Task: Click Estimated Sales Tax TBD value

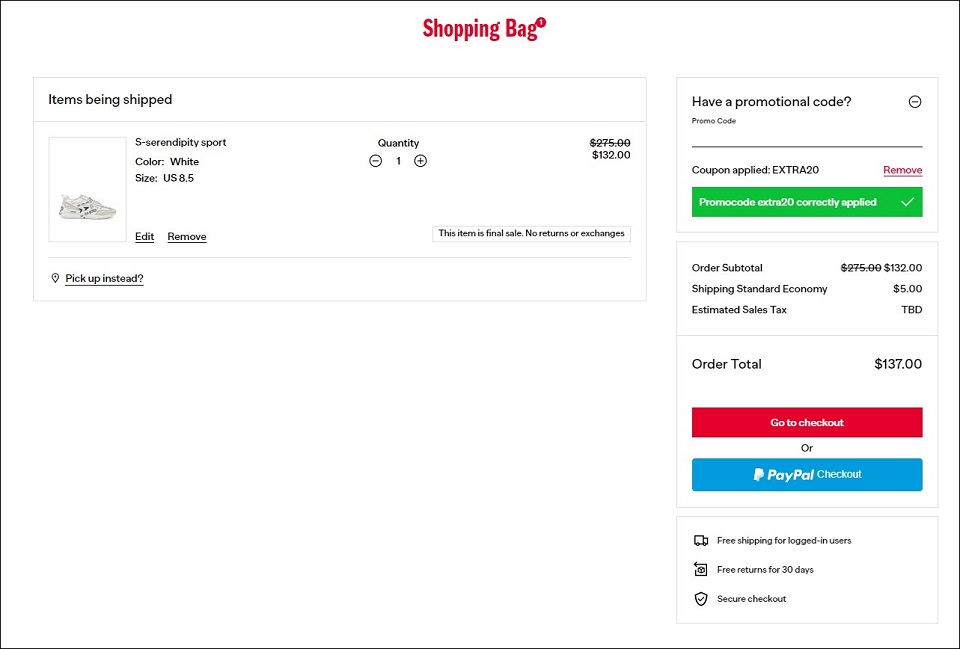Action: [912, 310]
